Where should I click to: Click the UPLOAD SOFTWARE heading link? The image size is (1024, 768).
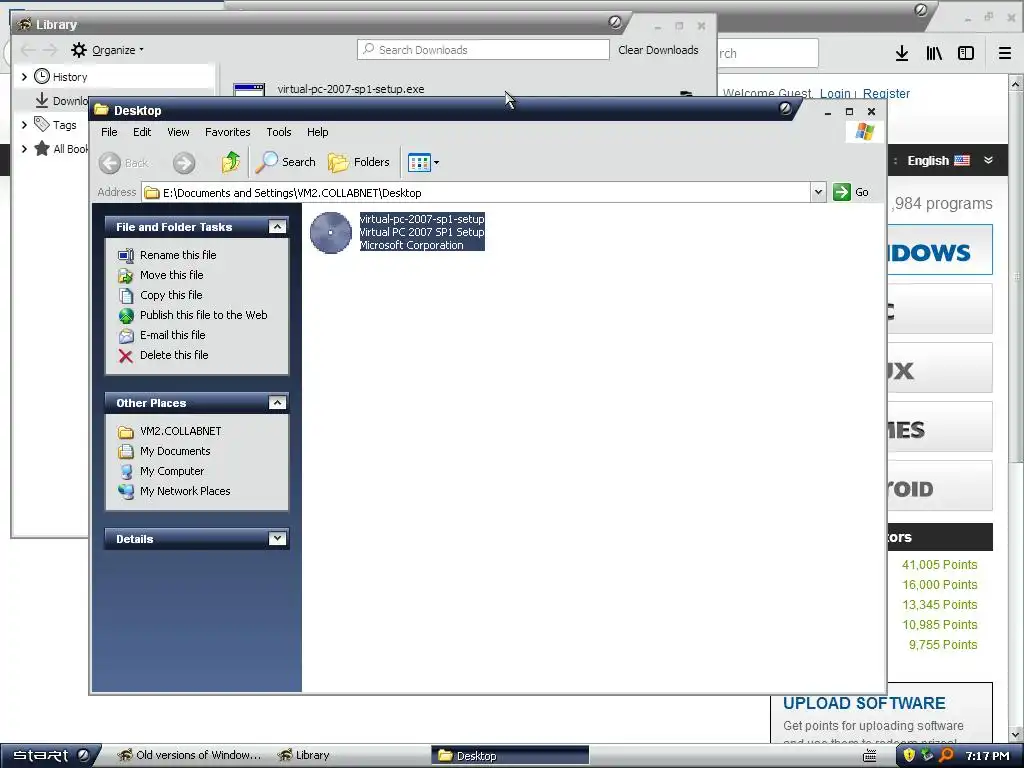point(864,703)
